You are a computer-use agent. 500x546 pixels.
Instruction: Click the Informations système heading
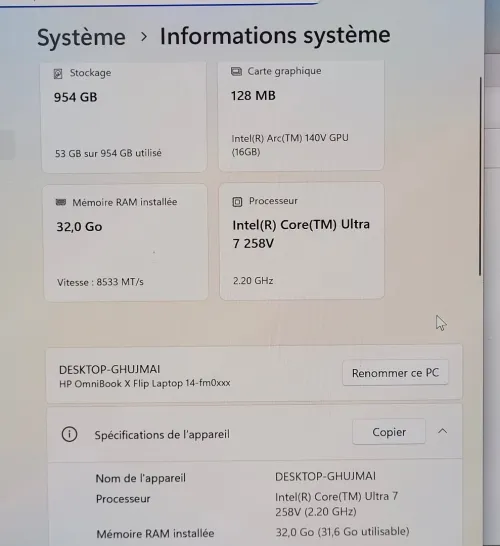point(275,35)
